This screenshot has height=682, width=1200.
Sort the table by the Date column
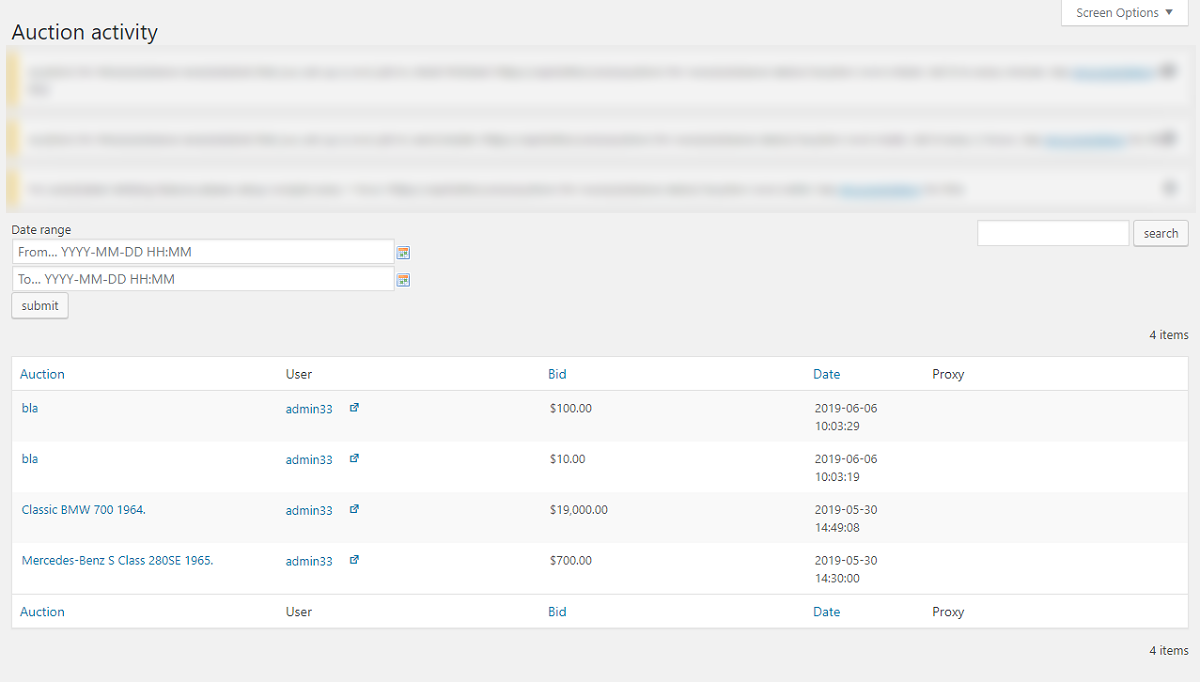(x=827, y=373)
